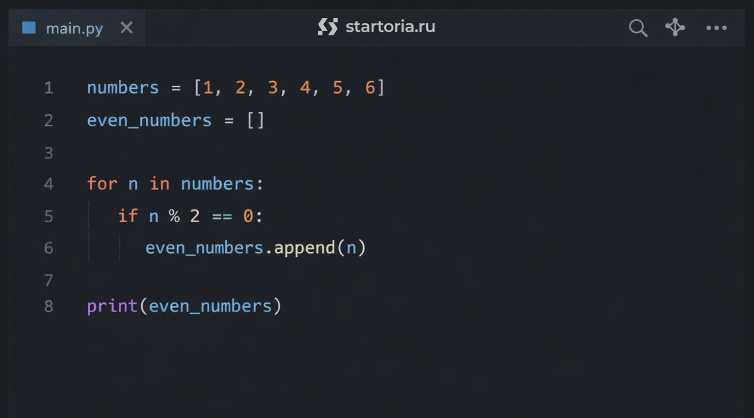Click 'numbers:' on line 4
The image size is (754, 418).
tap(222, 184)
